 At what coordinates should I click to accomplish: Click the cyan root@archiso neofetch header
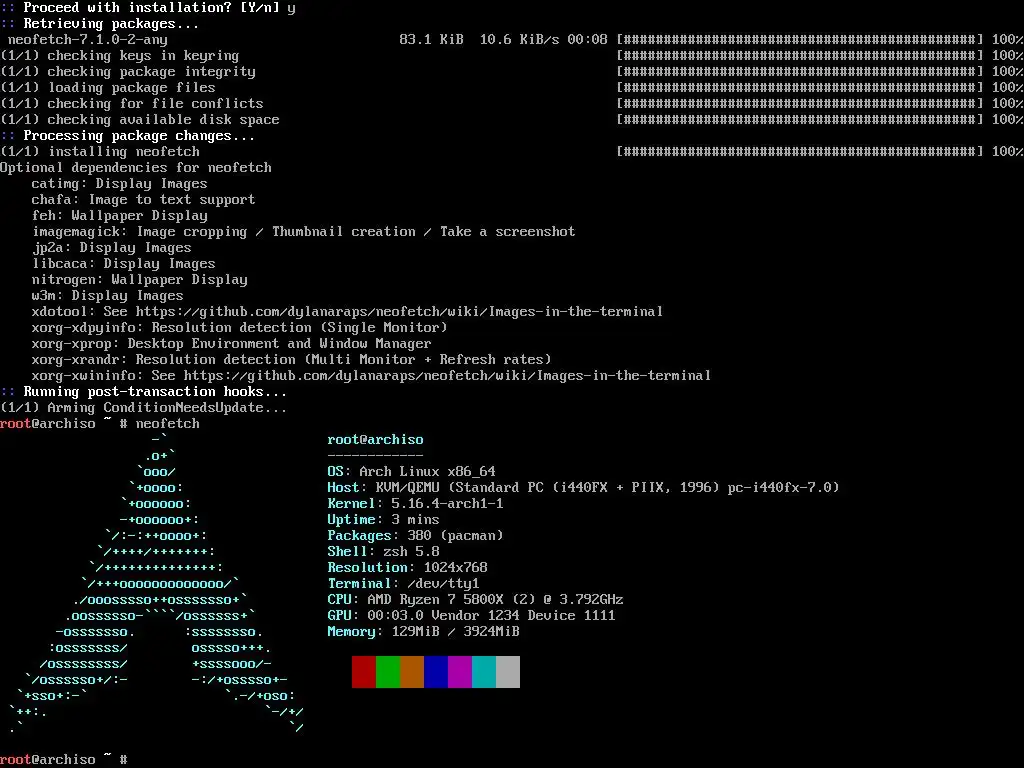[375, 440]
